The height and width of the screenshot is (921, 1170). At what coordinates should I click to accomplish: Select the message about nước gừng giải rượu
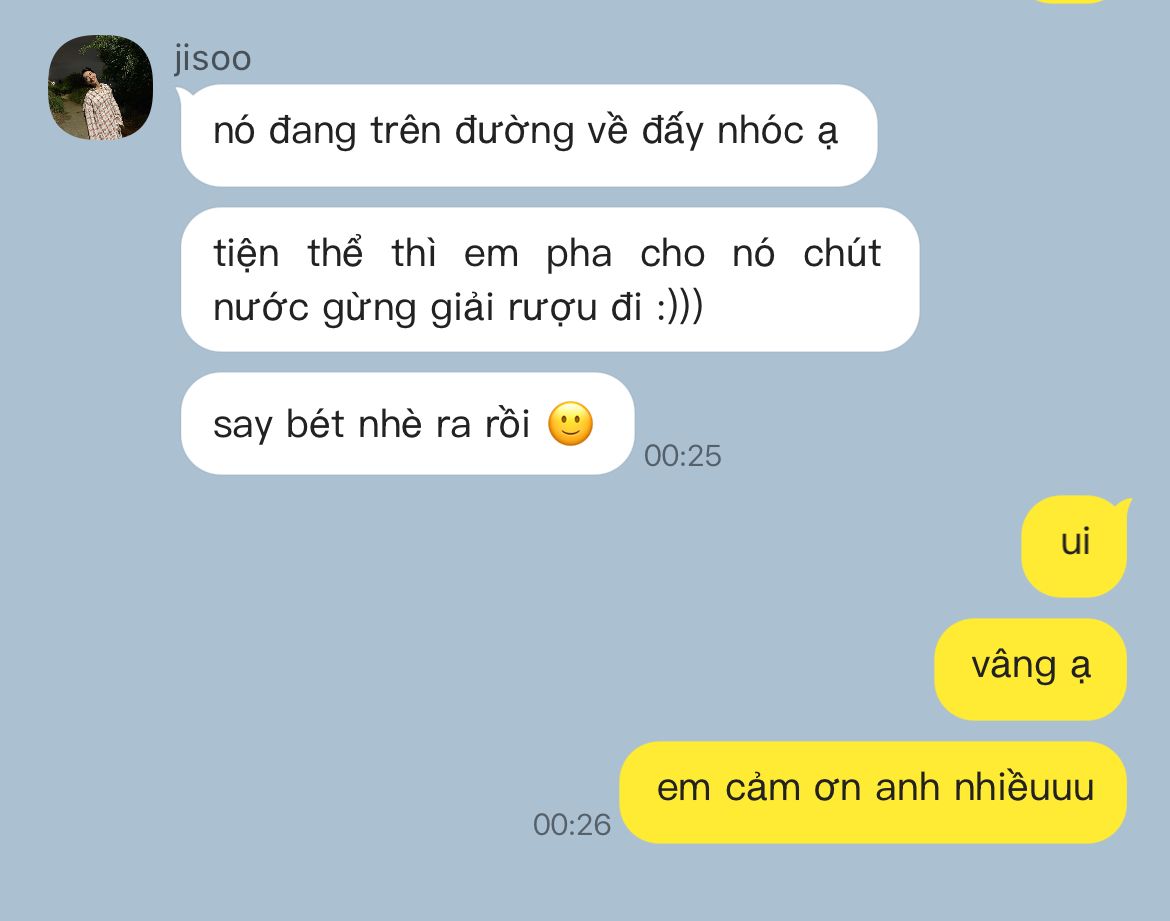[550, 280]
